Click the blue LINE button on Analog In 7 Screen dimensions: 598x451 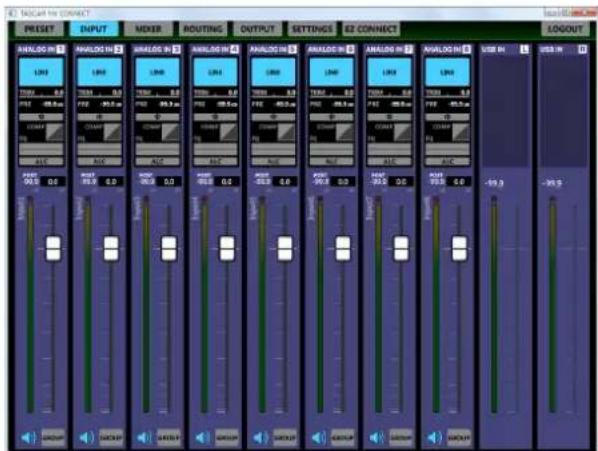click(x=389, y=72)
